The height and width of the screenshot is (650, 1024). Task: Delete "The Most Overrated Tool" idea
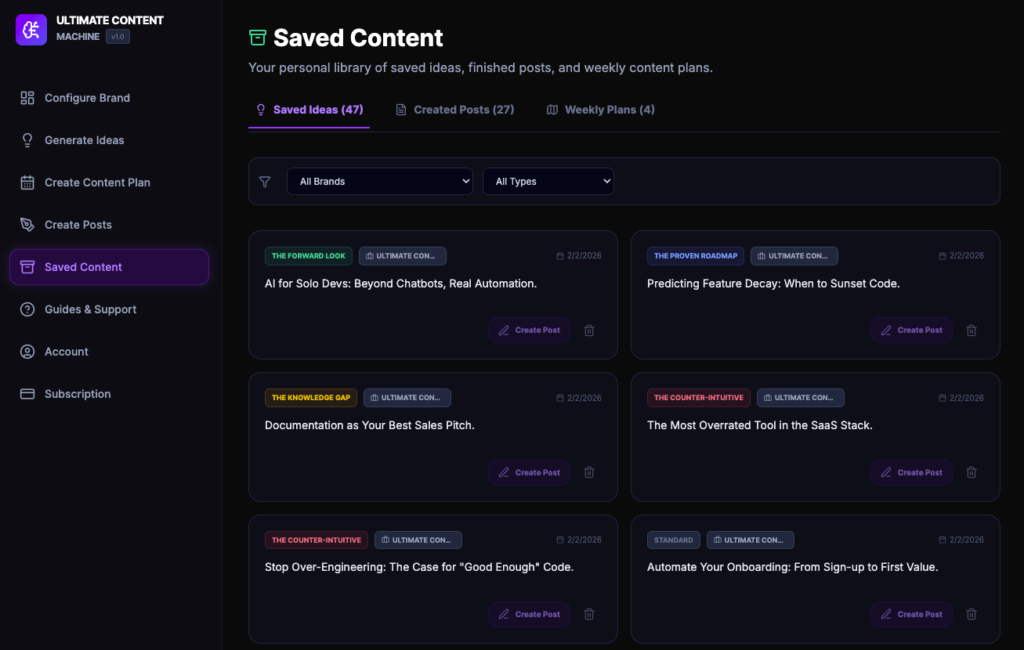click(971, 472)
